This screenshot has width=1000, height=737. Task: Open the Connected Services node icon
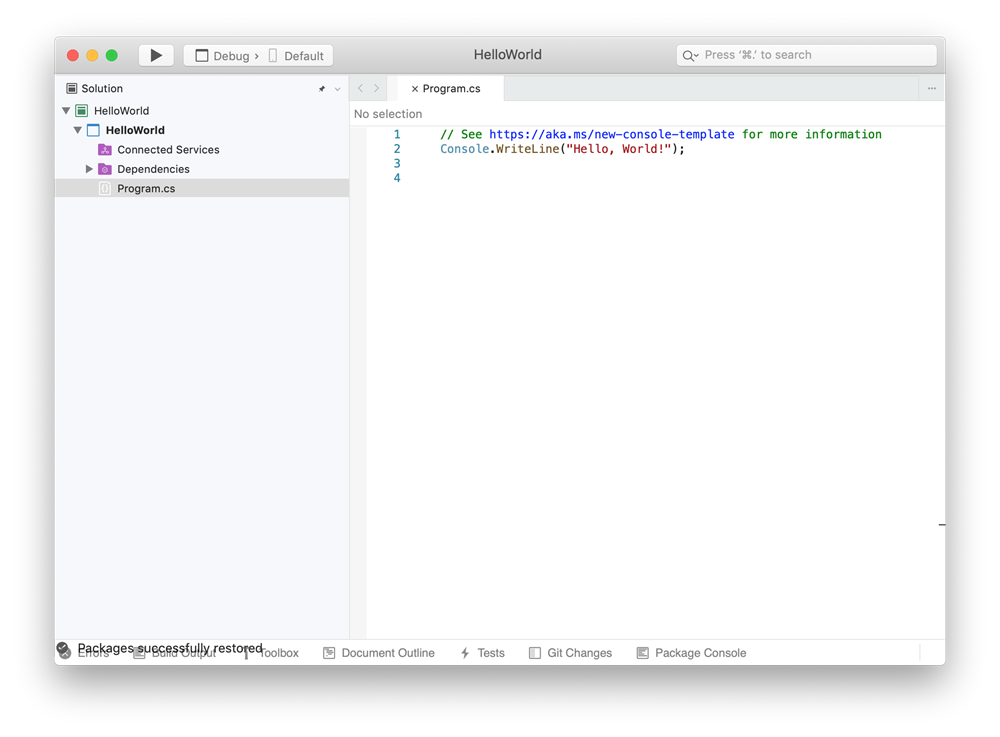coord(104,149)
